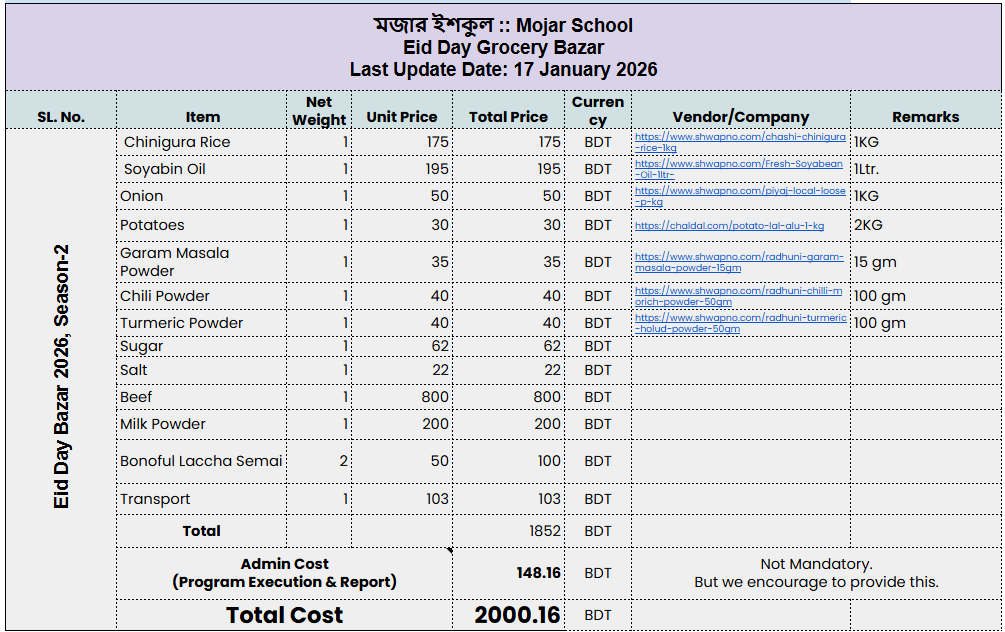Open the Chaldal potato link

(x=729, y=226)
